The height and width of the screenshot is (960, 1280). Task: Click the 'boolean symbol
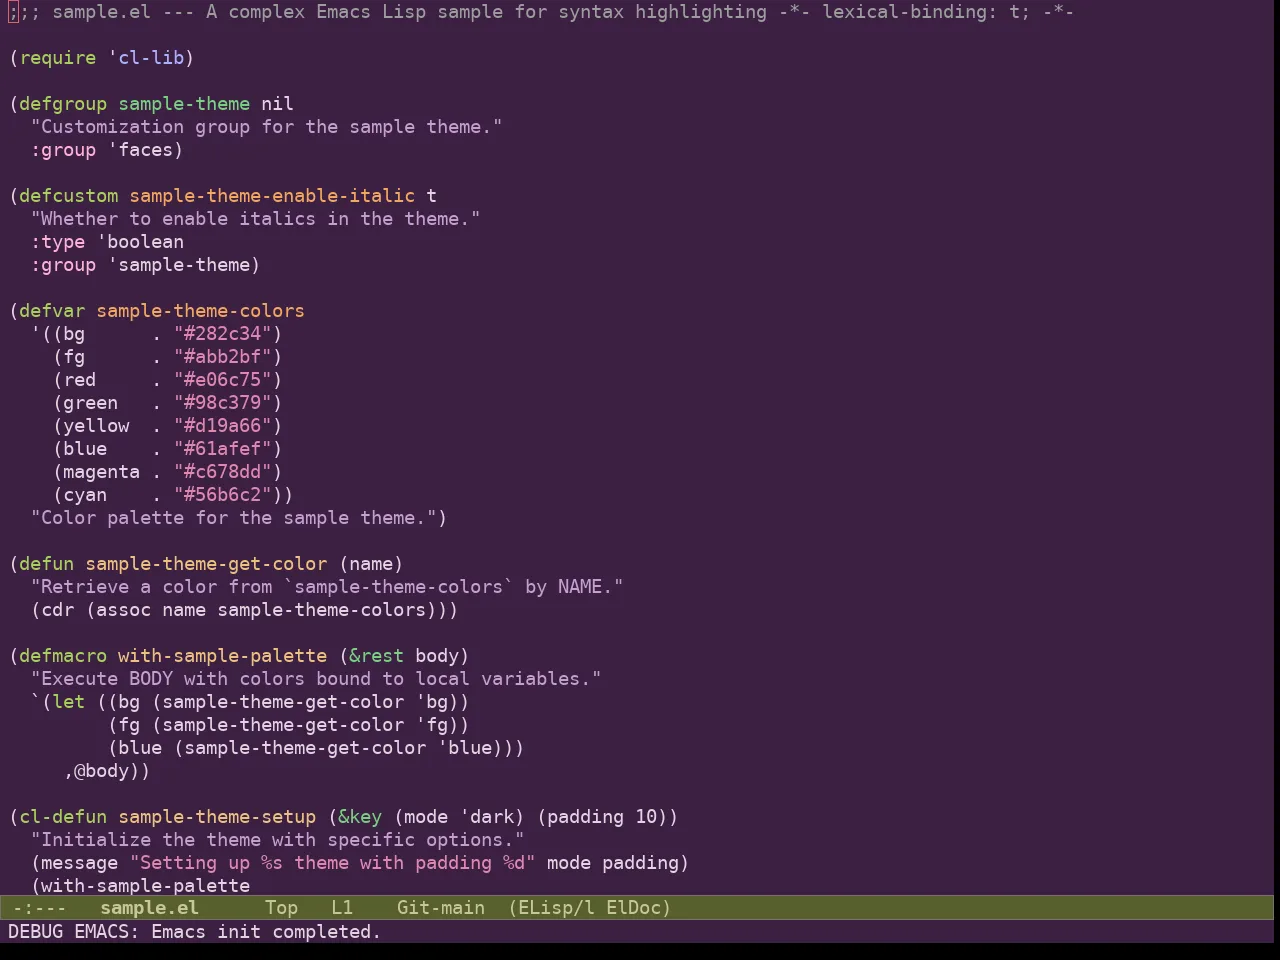[x=140, y=242]
